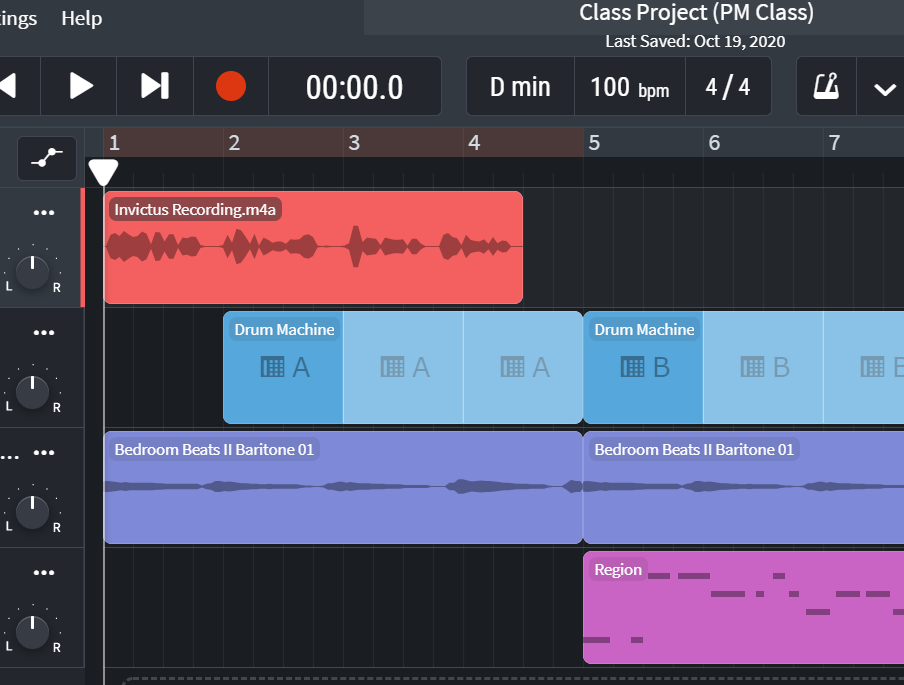Toggle the automation curve button

tap(46, 158)
